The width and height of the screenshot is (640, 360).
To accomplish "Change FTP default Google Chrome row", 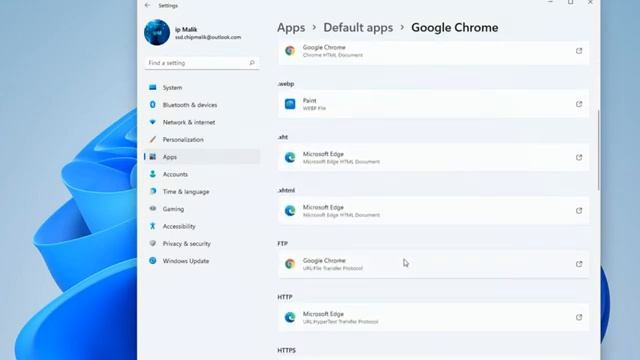I will click(x=433, y=264).
